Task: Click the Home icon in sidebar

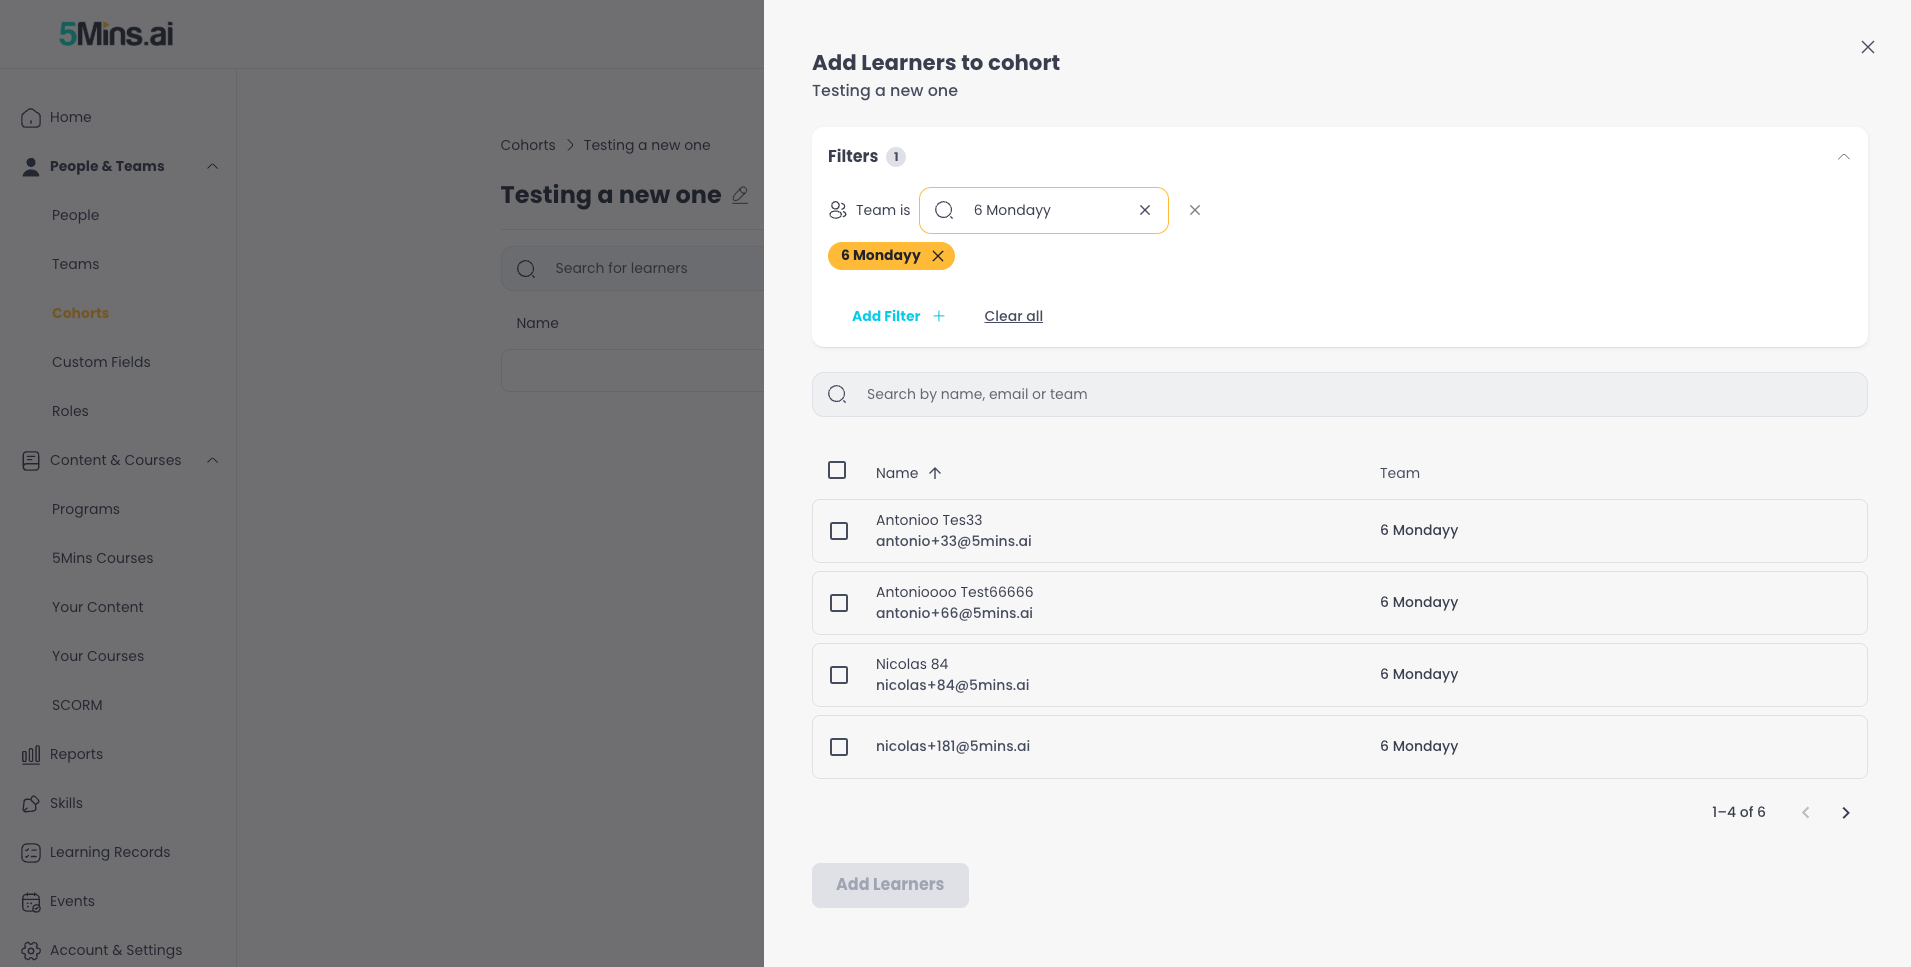Action: pos(31,117)
